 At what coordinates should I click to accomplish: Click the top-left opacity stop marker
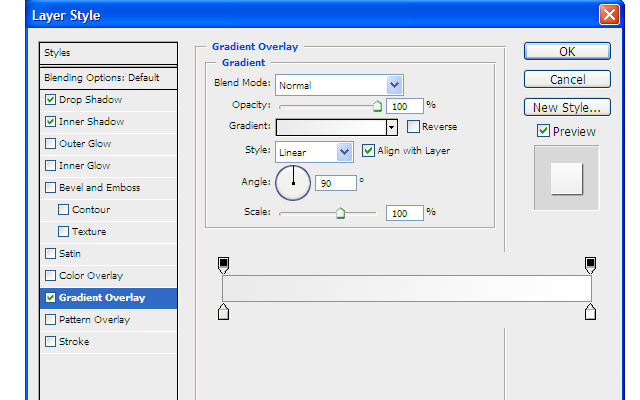[223, 265]
